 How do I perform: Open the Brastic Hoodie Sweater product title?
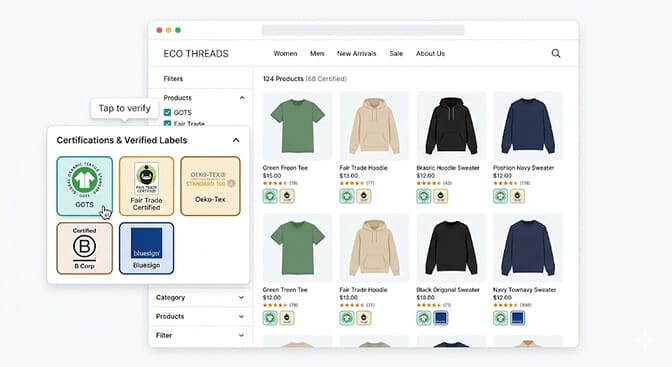(x=448, y=168)
